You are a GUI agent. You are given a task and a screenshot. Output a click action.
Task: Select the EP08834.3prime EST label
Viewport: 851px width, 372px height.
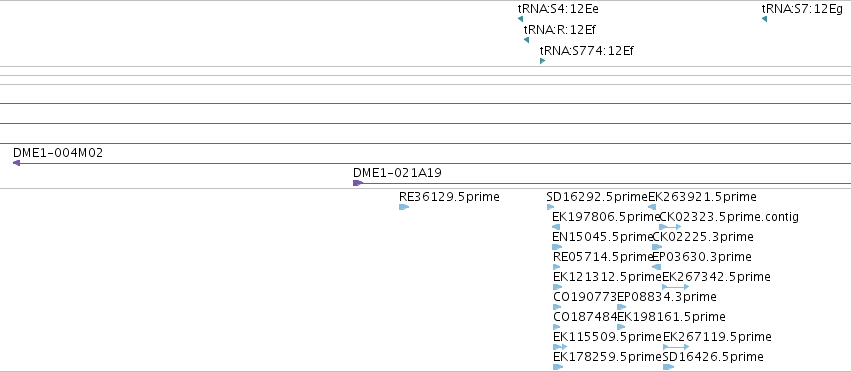pos(667,297)
